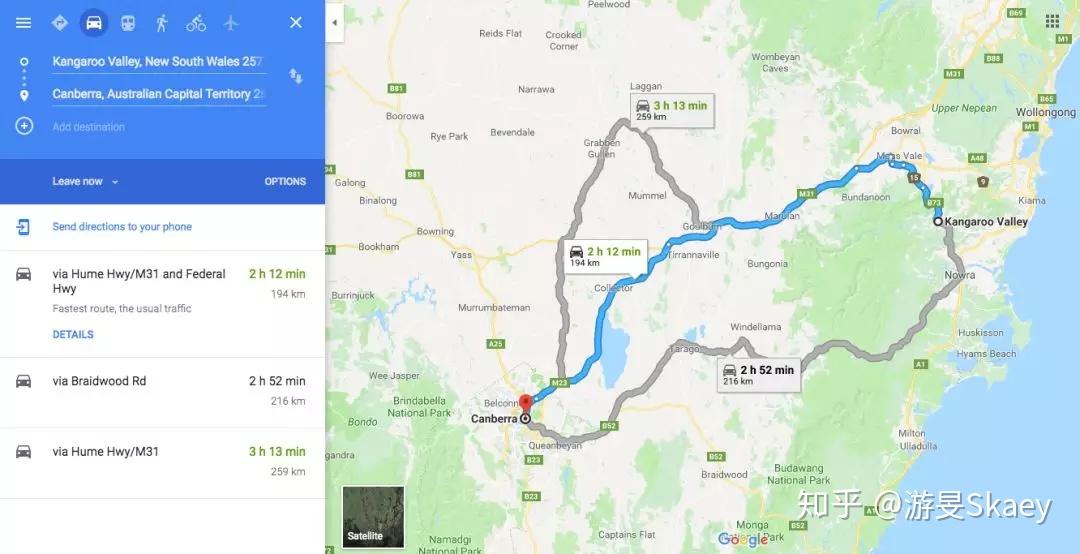Switch to transit travel mode
The width and height of the screenshot is (1080, 554).
click(x=128, y=23)
